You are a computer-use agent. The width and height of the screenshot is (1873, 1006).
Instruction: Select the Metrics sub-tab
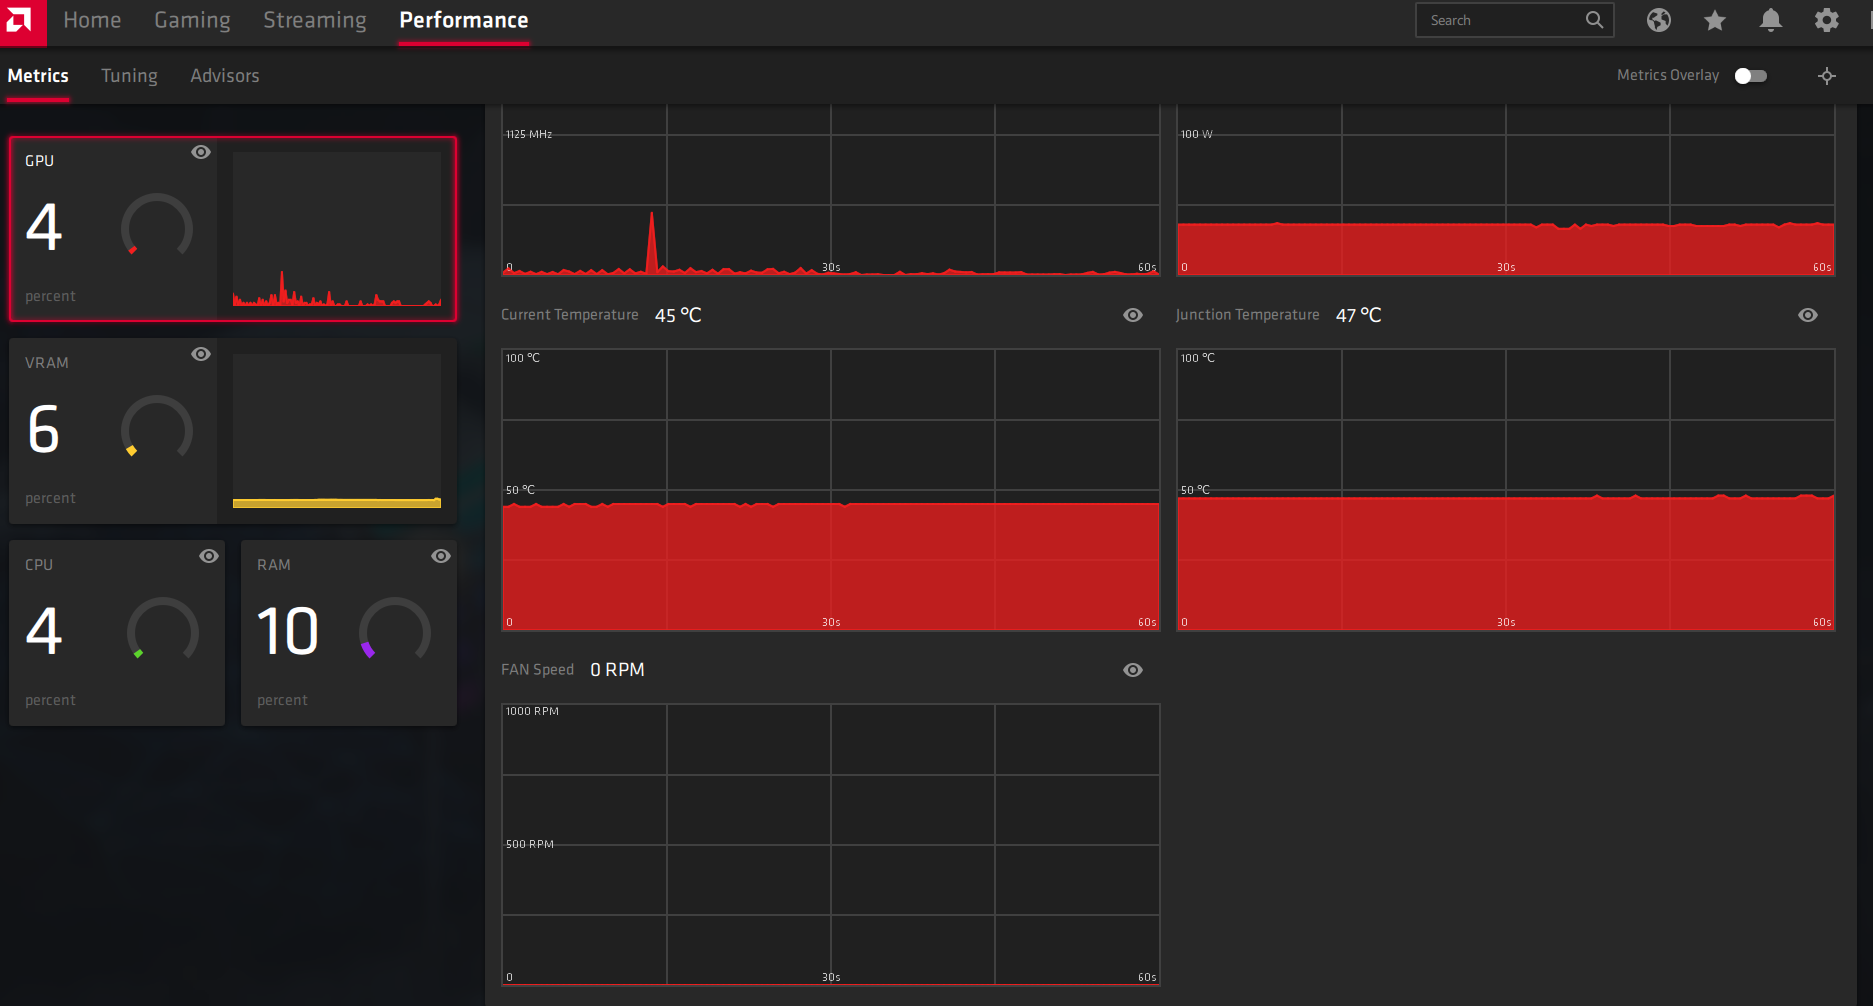point(38,76)
